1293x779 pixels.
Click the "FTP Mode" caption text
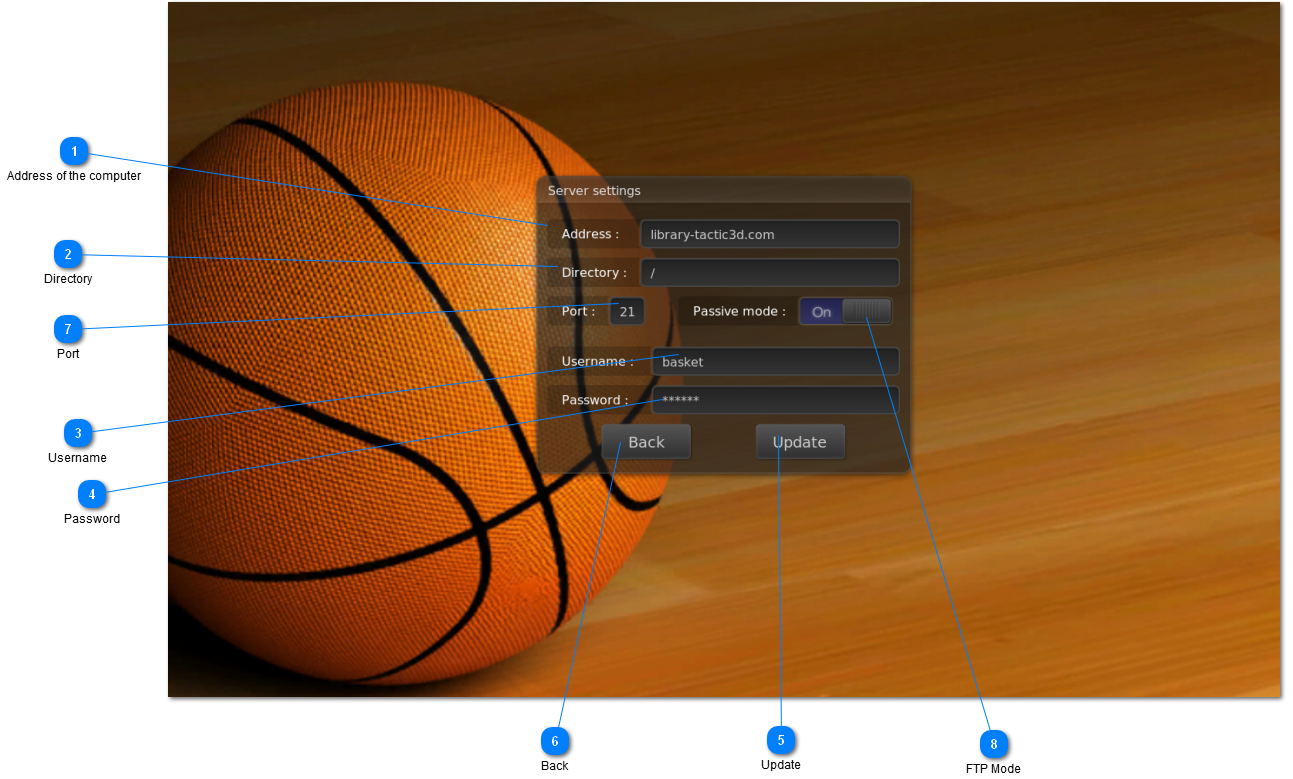(x=993, y=769)
